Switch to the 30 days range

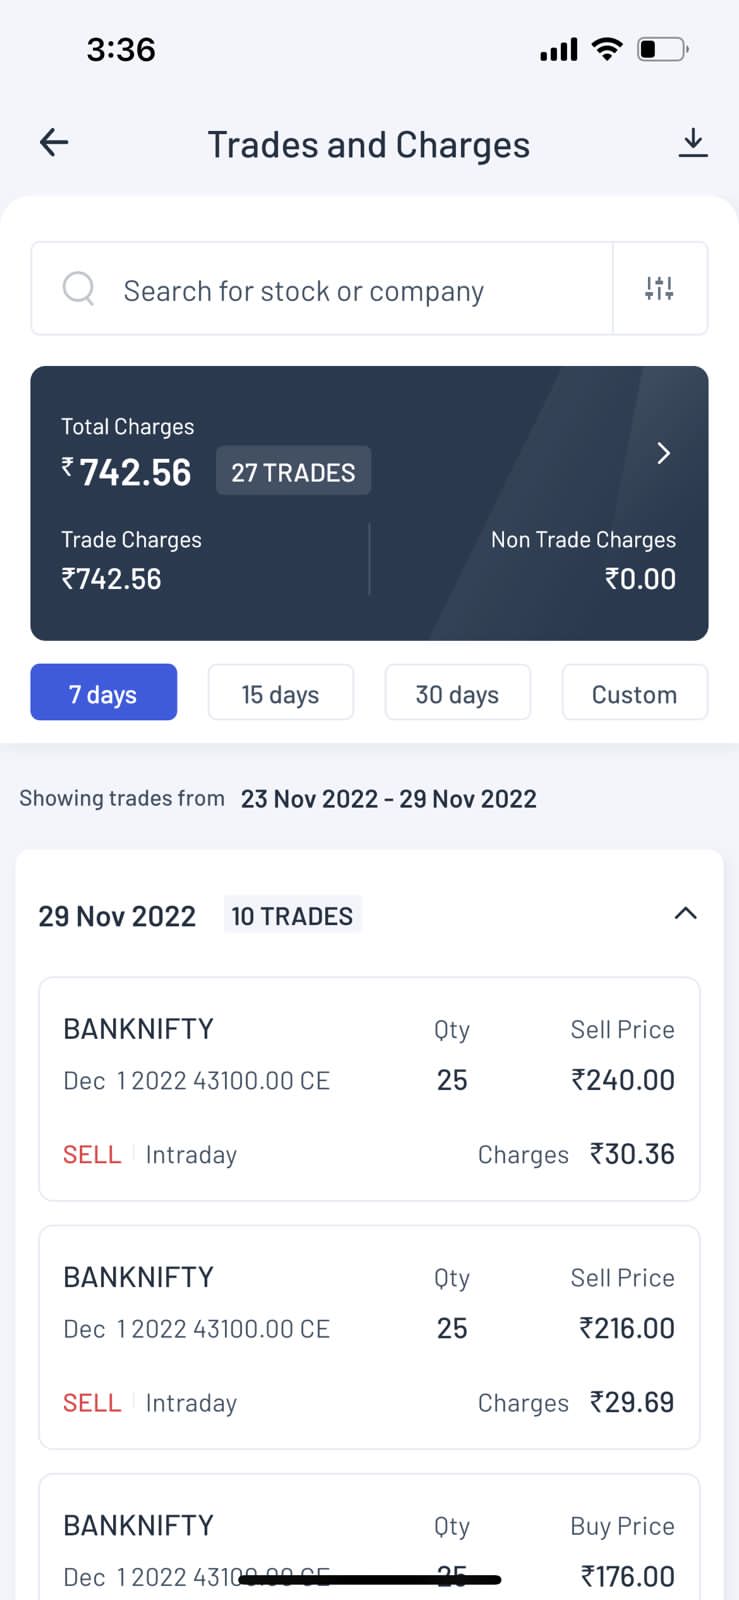457,693
